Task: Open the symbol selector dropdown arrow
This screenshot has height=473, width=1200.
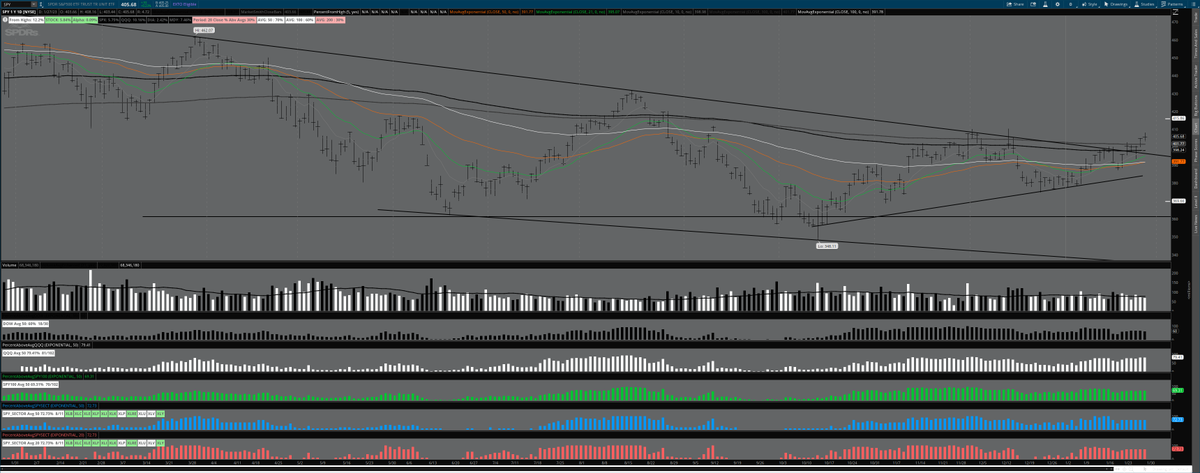Action: click(33, 4)
